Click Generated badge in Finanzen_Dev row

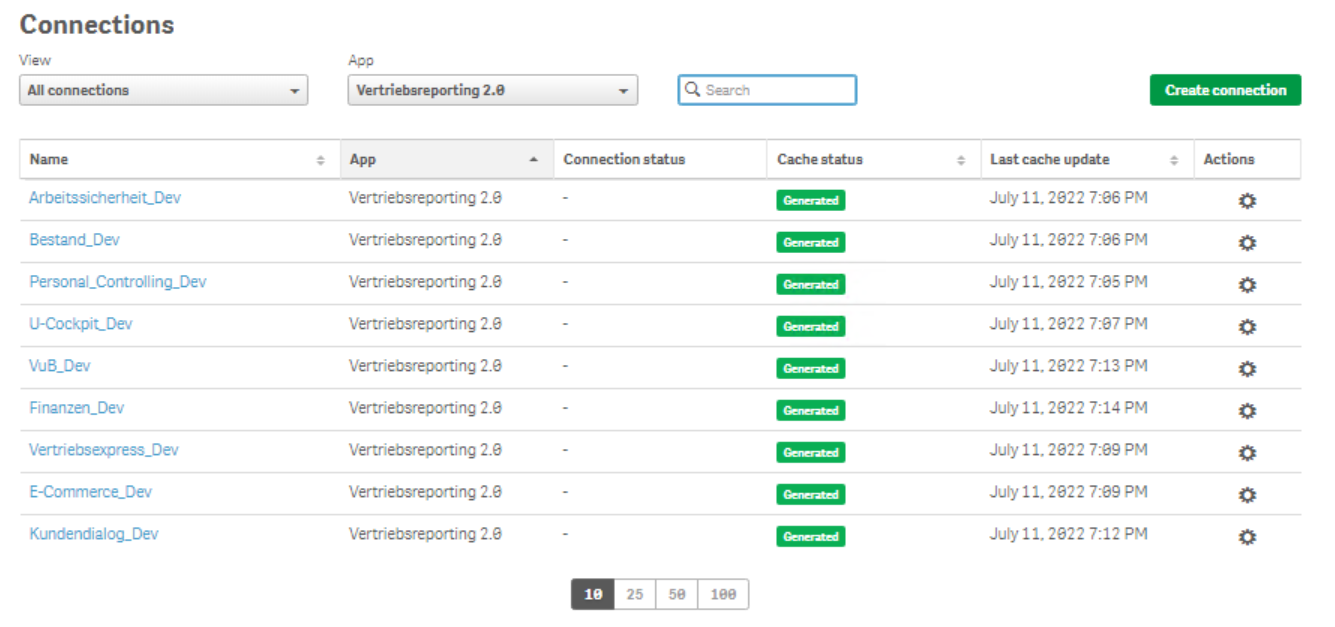point(811,410)
